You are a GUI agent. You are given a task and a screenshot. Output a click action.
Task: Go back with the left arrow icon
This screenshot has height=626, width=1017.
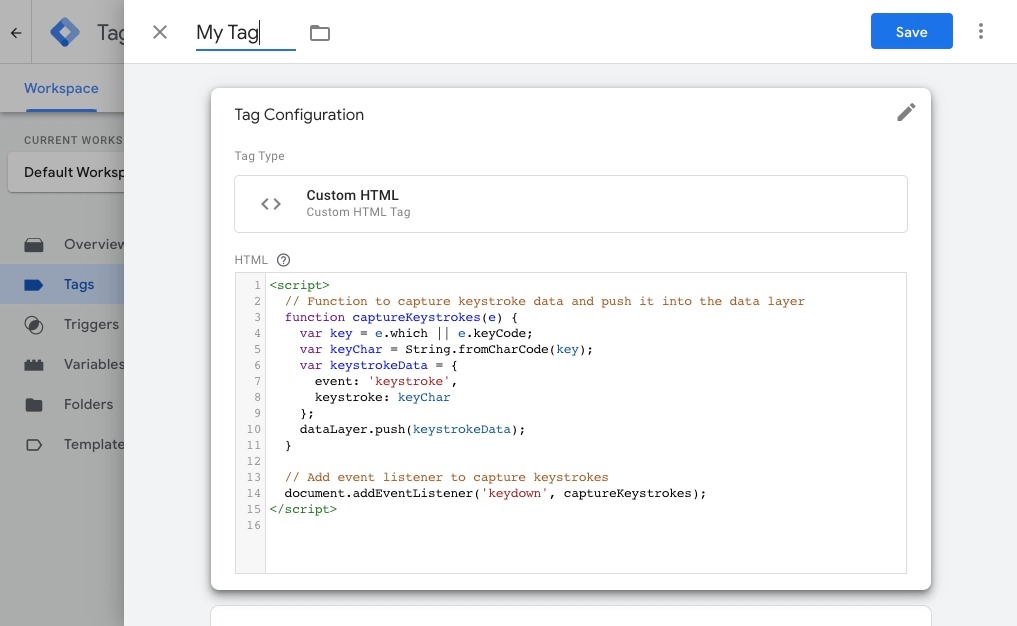16,32
